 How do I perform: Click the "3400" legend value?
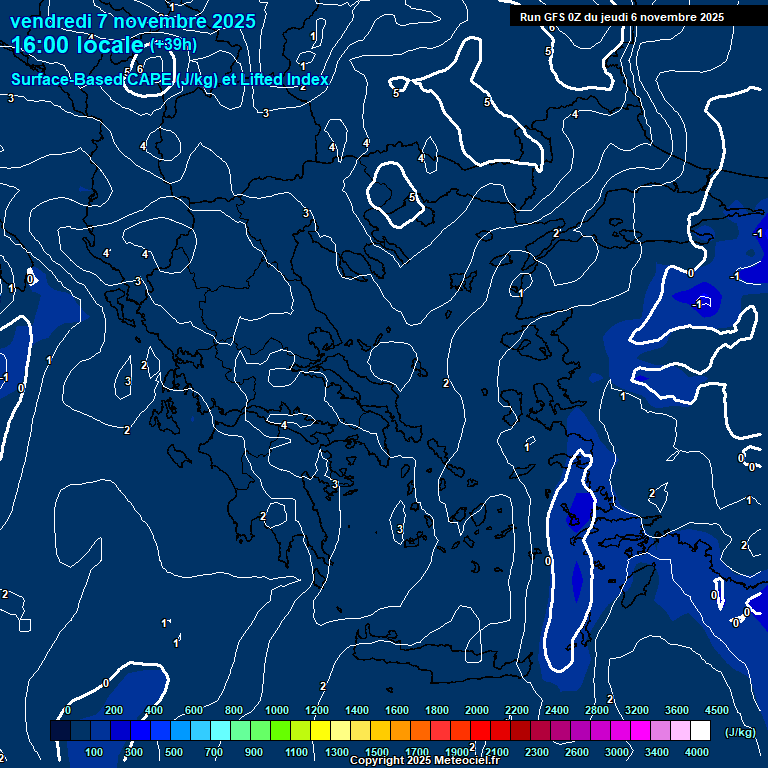[x=656, y=752]
